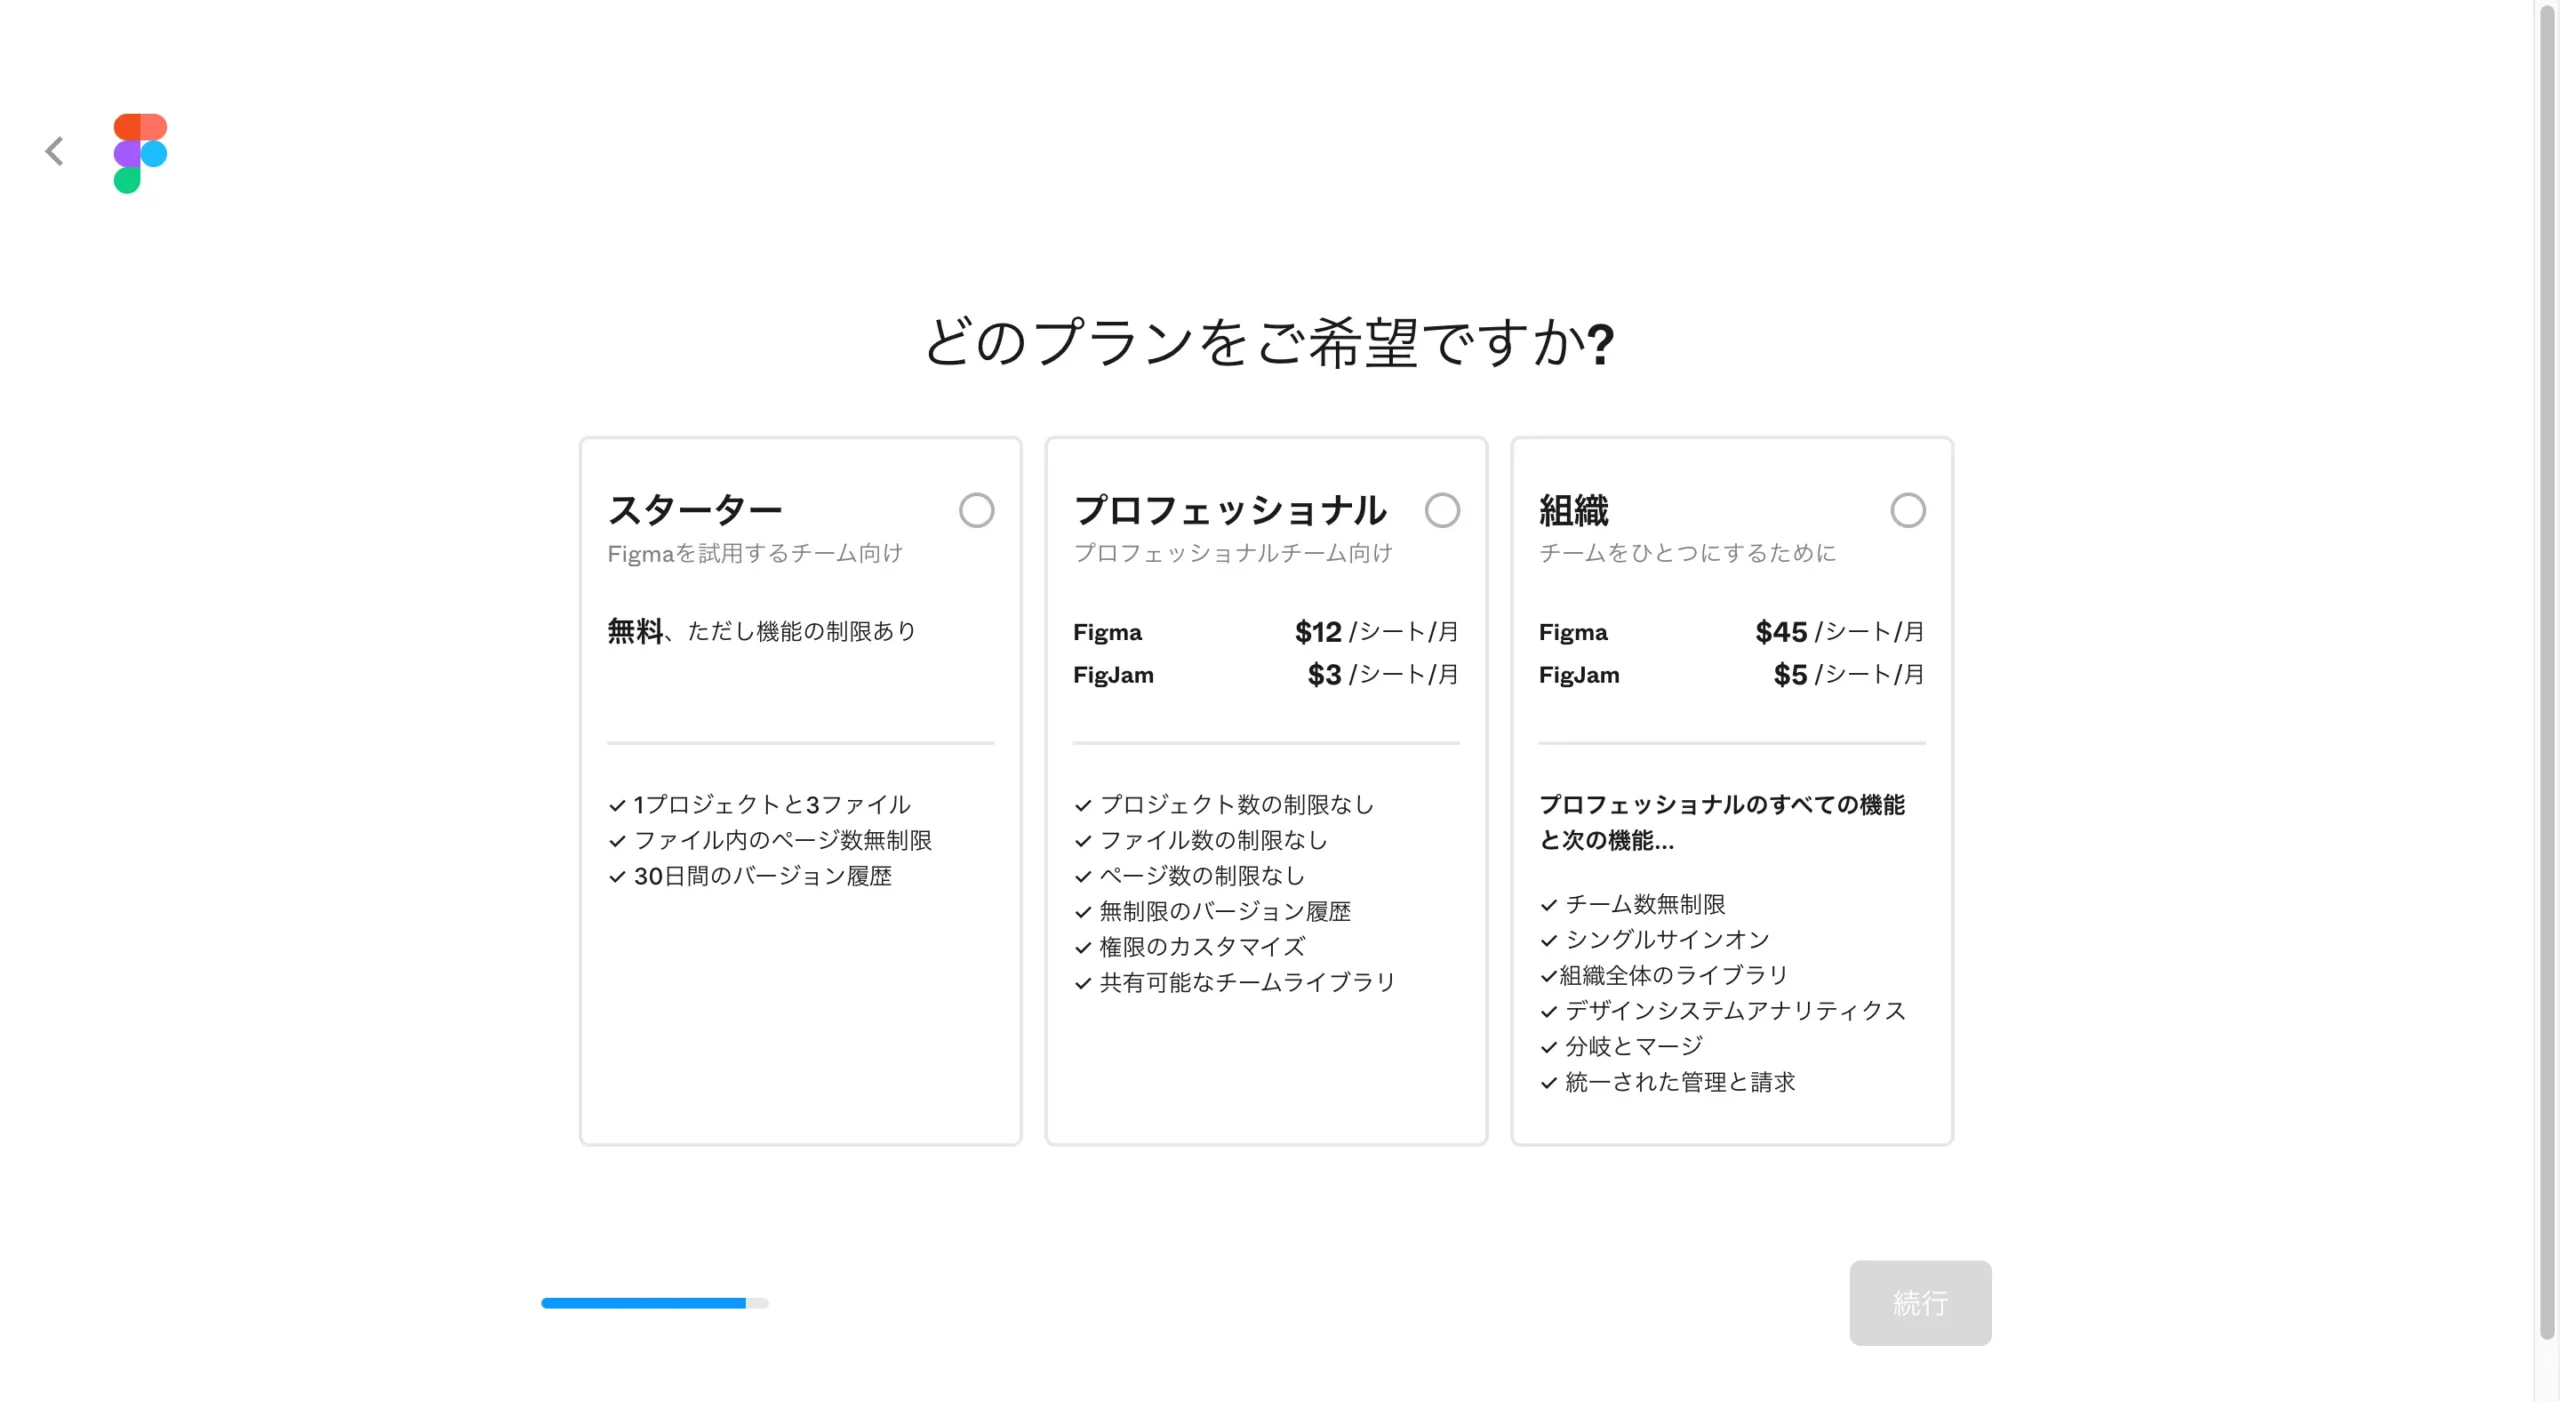Click Figmaを試用するチーム向け subtitle
The height and width of the screenshot is (1401, 2560).
tap(755, 553)
